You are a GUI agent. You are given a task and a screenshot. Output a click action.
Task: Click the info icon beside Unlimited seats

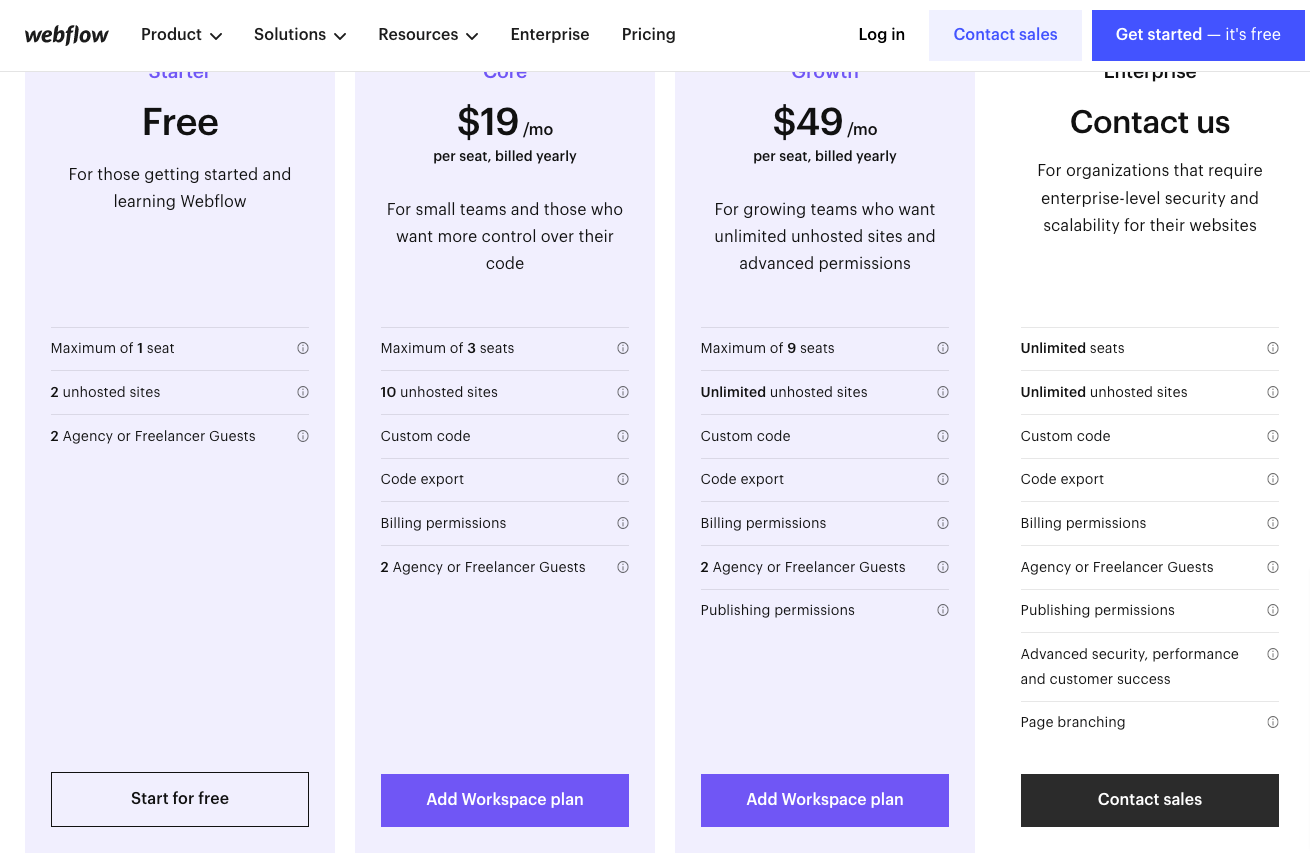click(1273, 348)
